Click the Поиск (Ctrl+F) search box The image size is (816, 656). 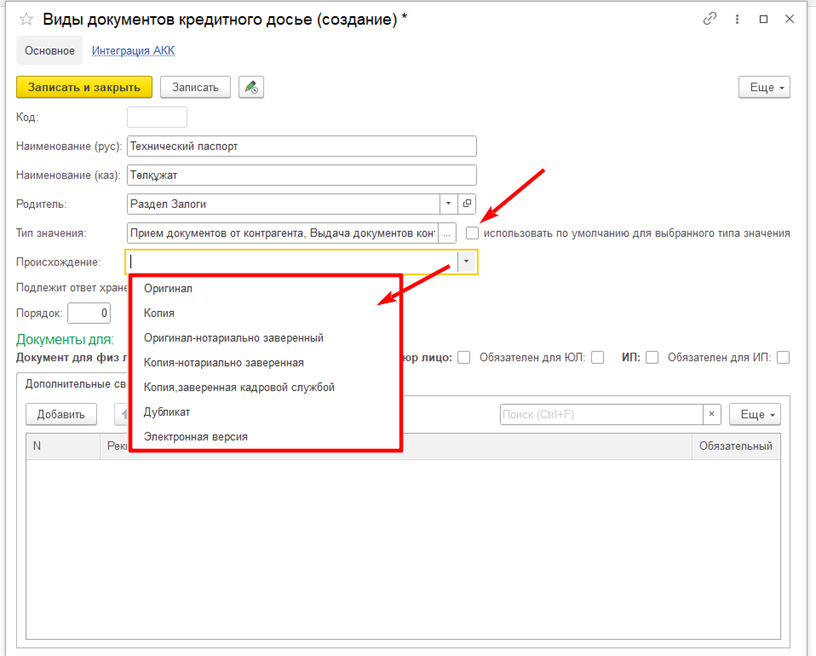pos(602,414)
